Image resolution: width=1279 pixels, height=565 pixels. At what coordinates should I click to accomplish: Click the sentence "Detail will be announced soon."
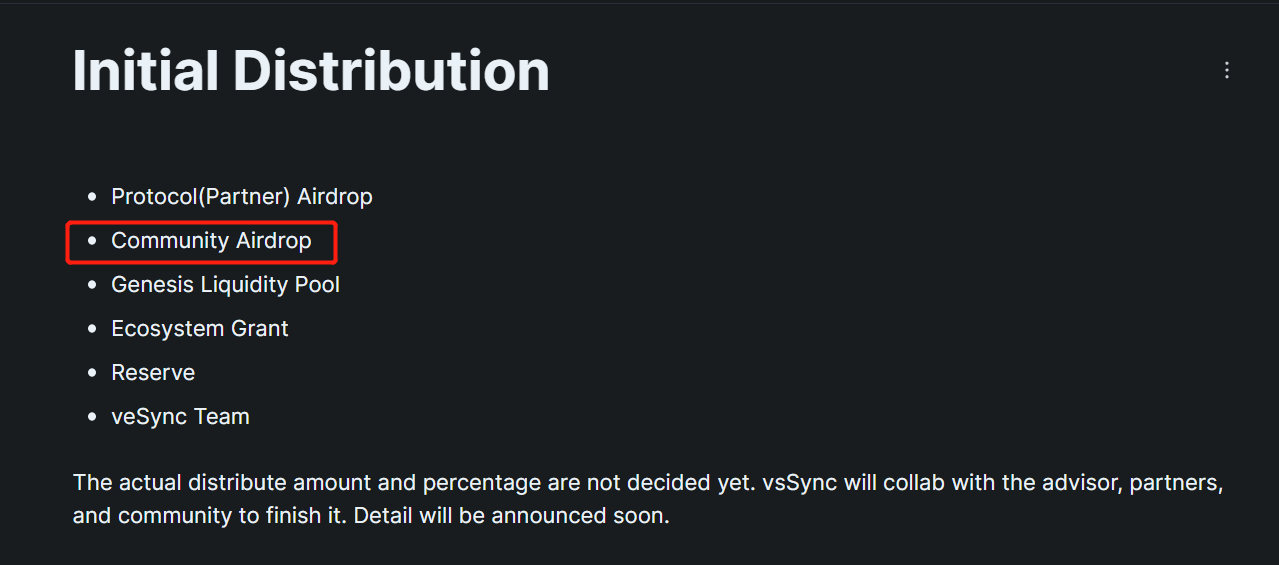pos(511,517)
